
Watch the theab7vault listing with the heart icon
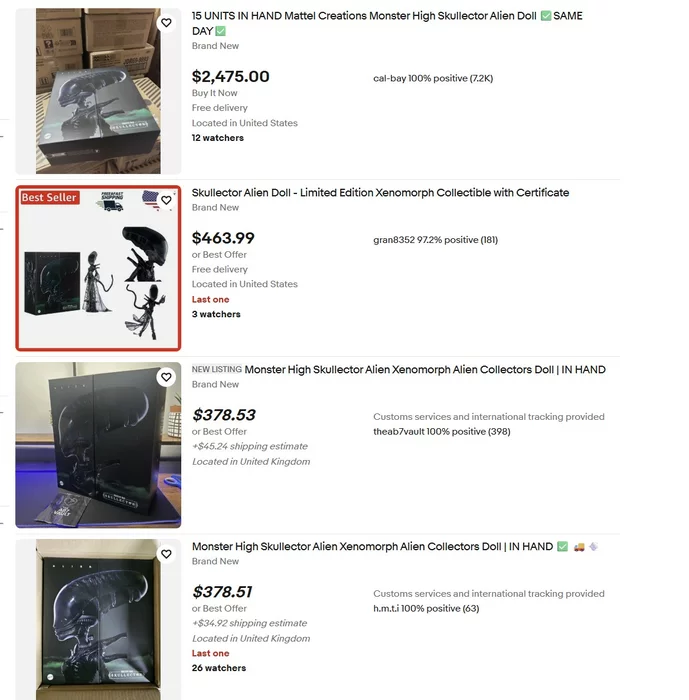(x=166, y=377)
